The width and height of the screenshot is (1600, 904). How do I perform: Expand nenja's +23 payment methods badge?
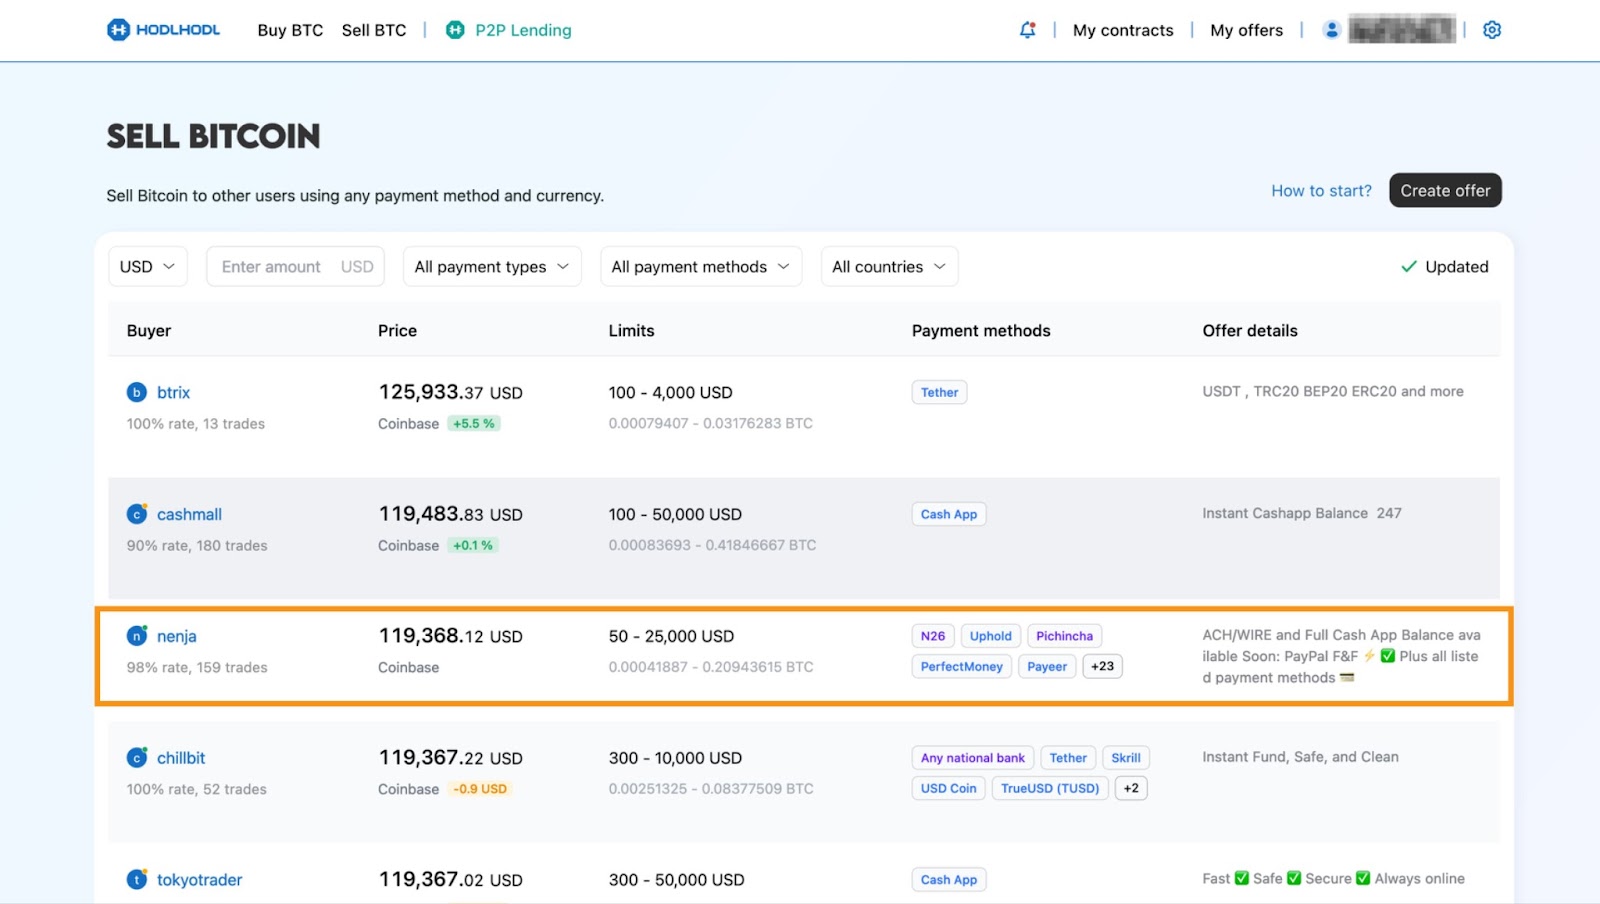(x=1102, y=666)
